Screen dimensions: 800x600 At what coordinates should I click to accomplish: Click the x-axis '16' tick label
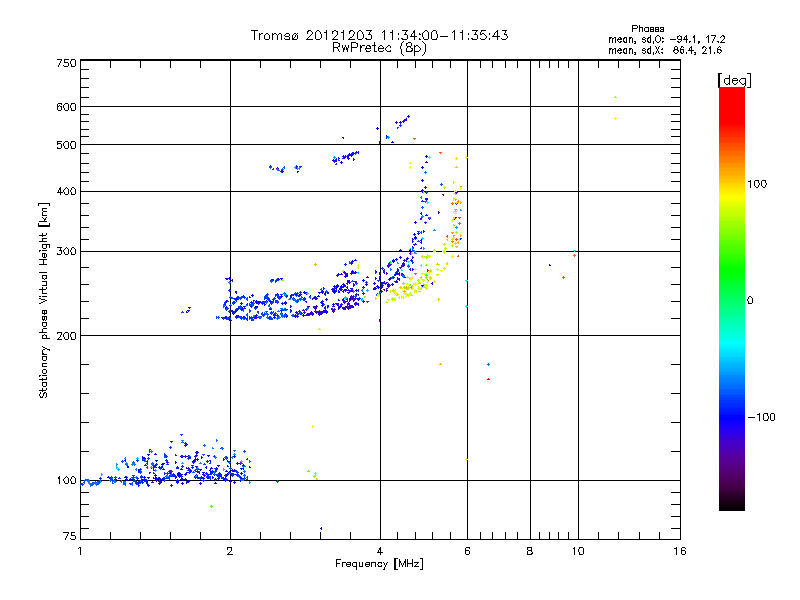coord(680,551)
